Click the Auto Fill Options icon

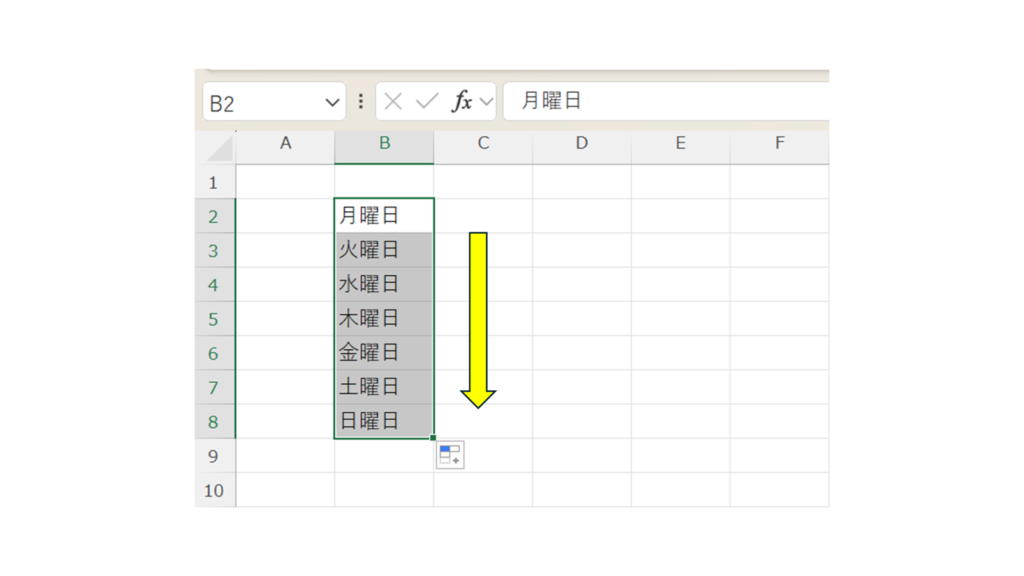[450, 456]
